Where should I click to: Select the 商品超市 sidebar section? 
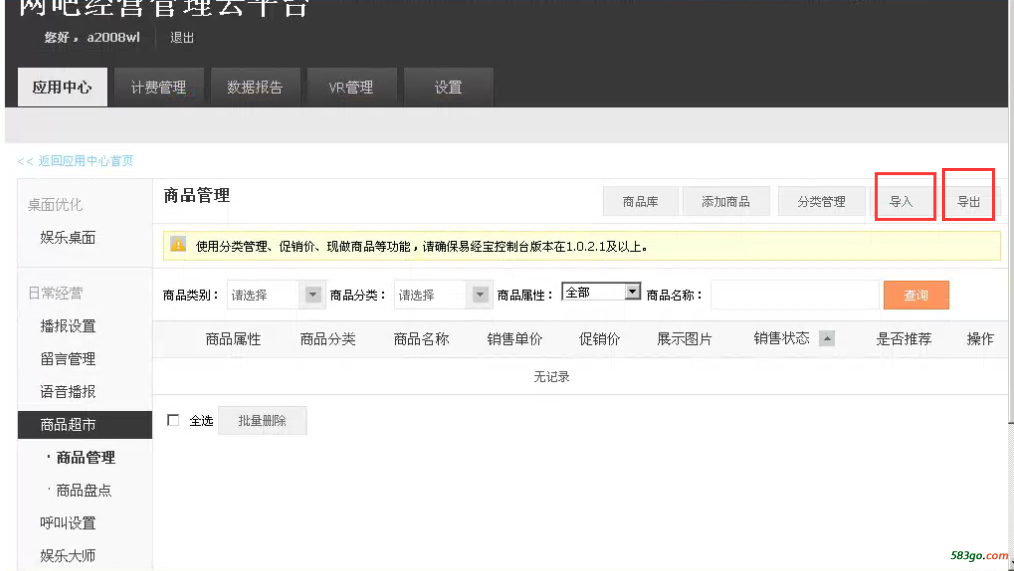(x=85, y=425)
